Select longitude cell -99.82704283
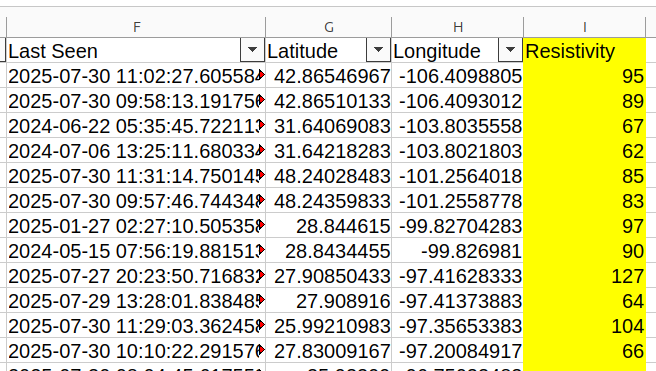The width and height of the screenshot is (656, 371). [x=457, y=226]
